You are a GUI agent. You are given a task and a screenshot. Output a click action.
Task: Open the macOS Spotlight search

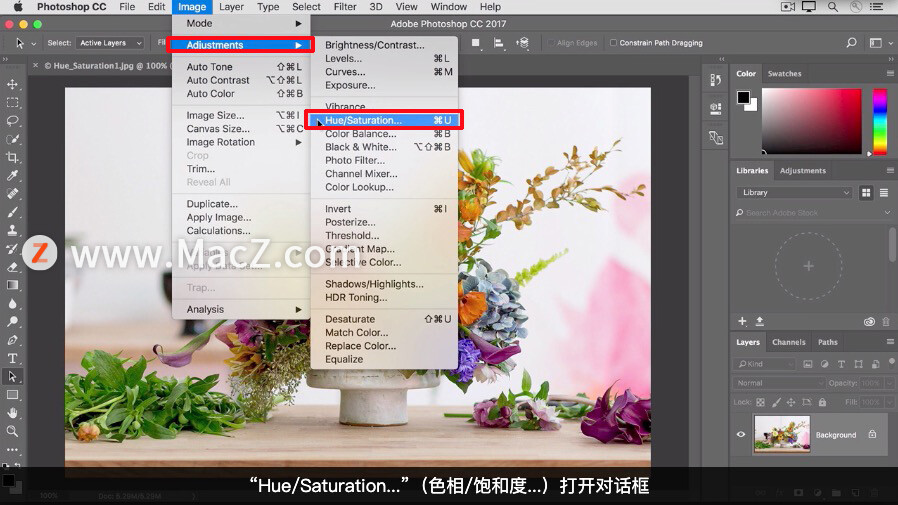pos(833,7)
